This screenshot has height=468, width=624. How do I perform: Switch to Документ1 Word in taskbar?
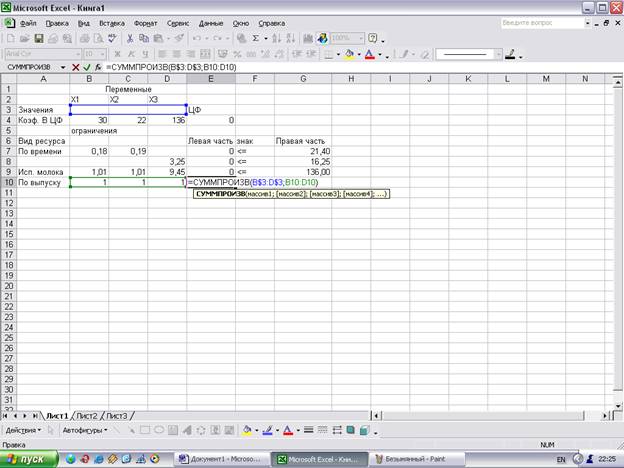coord(220,459)
